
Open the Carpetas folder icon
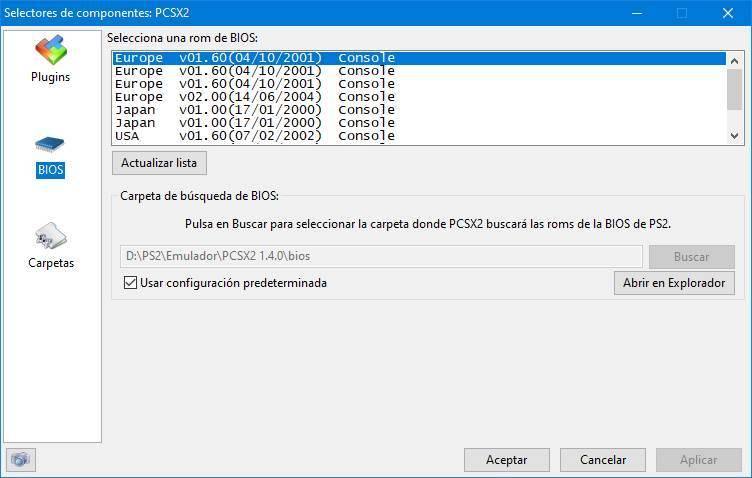pyautogui.click(x=50, y=236)
